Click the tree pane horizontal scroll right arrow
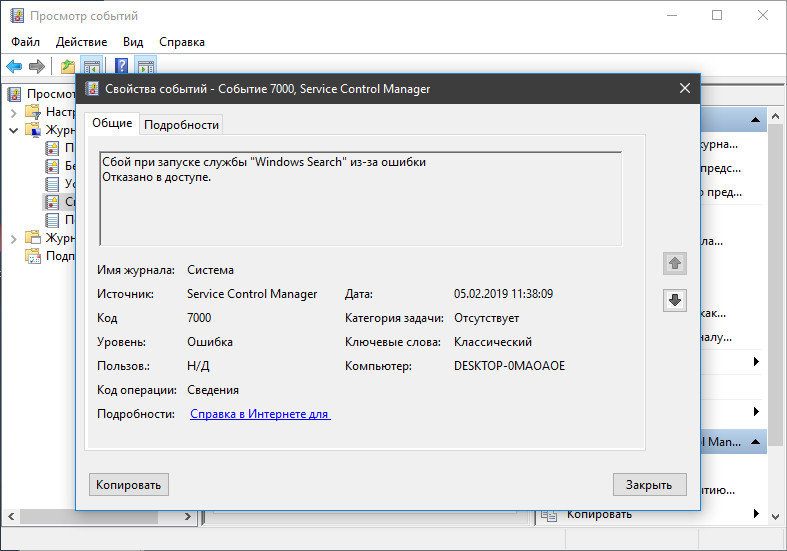 [188, 516]
